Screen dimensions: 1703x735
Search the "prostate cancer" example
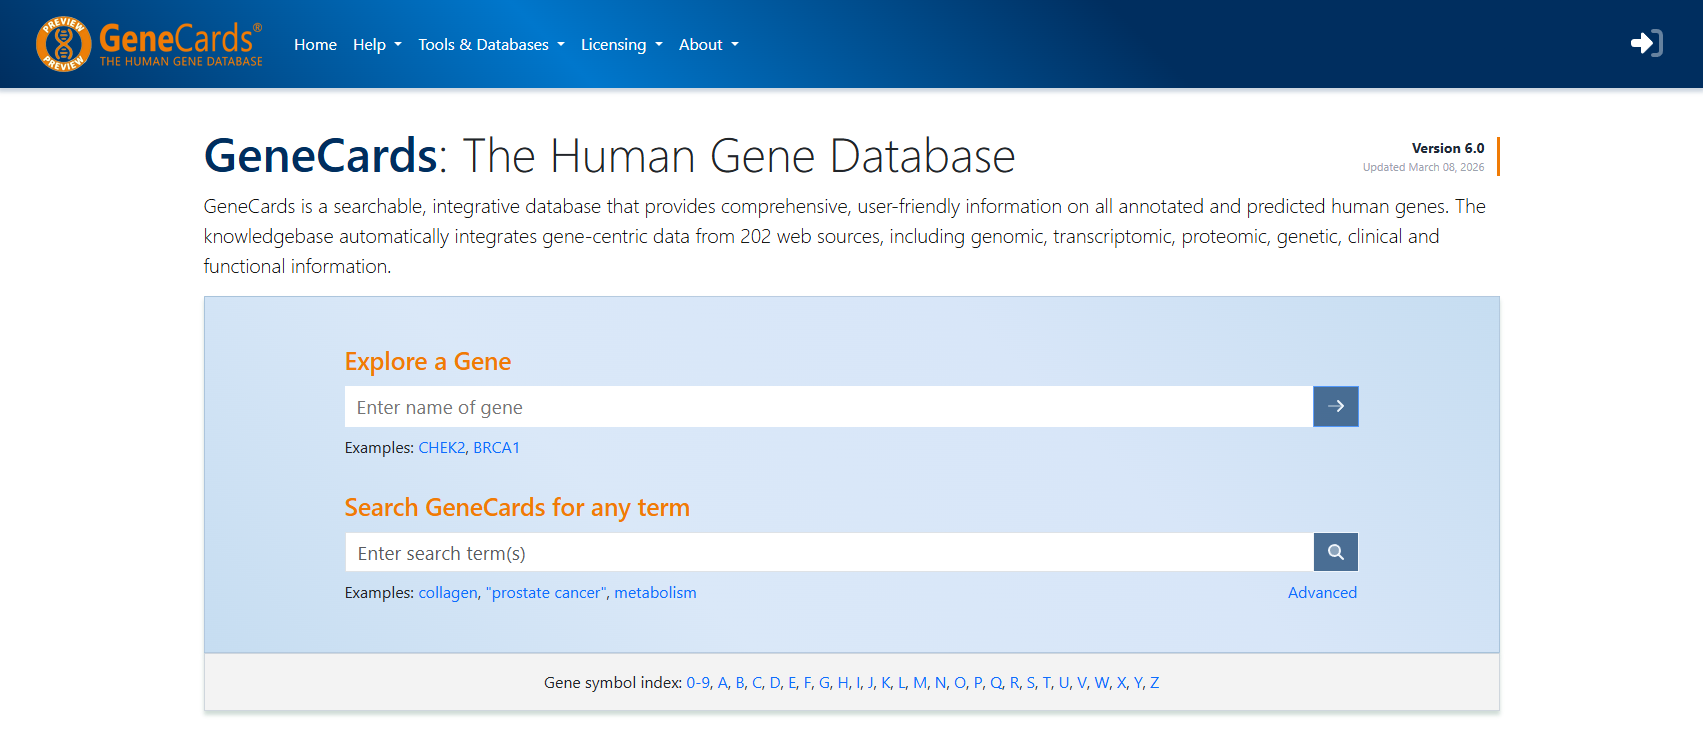pyautogui.click(x=546, y=593)
